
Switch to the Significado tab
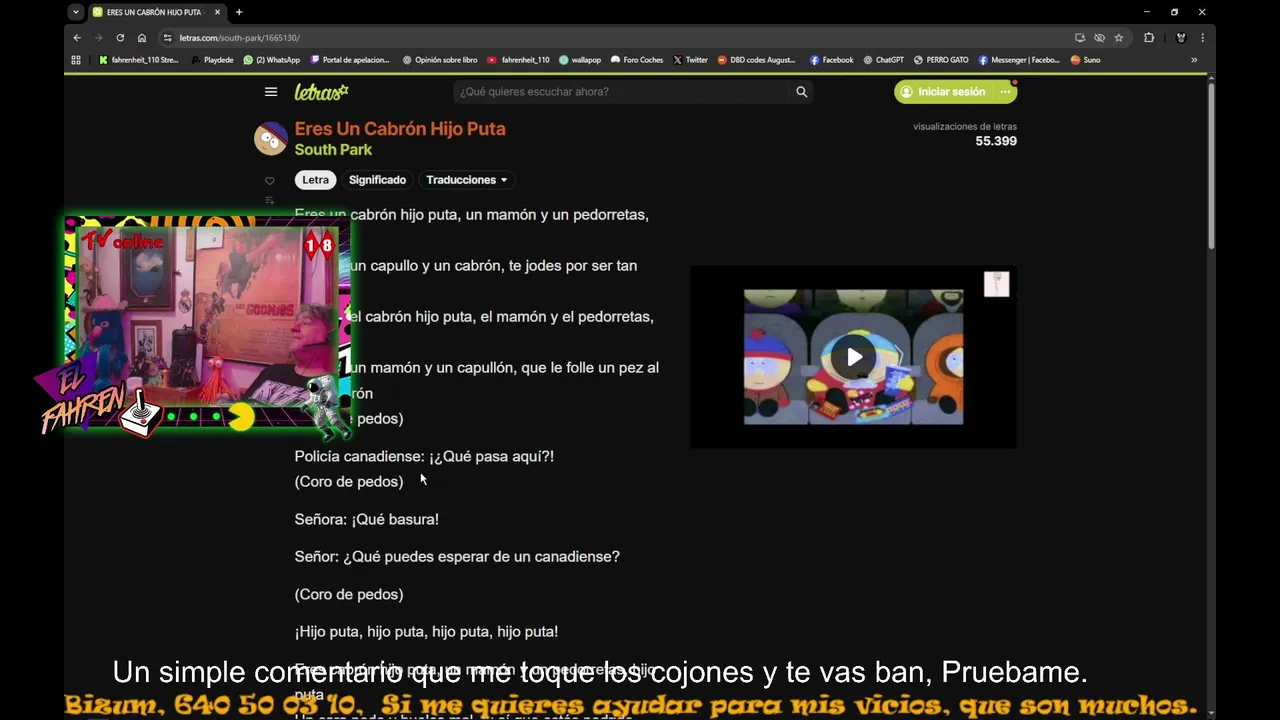[x=377, y=180]
